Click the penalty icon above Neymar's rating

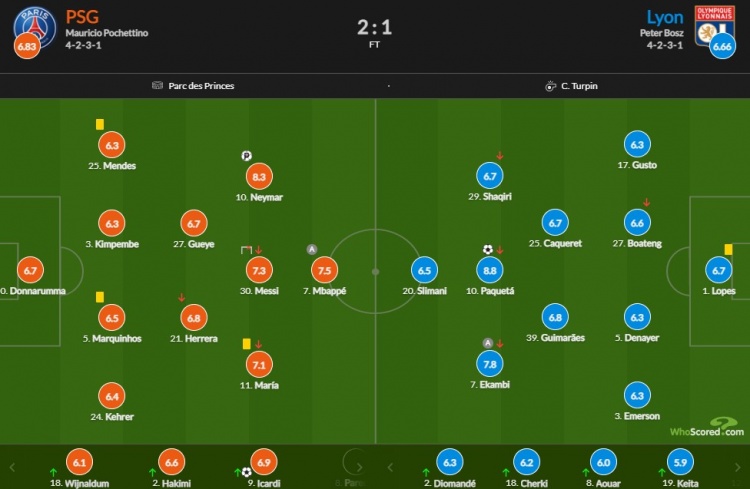click(246, 156)
